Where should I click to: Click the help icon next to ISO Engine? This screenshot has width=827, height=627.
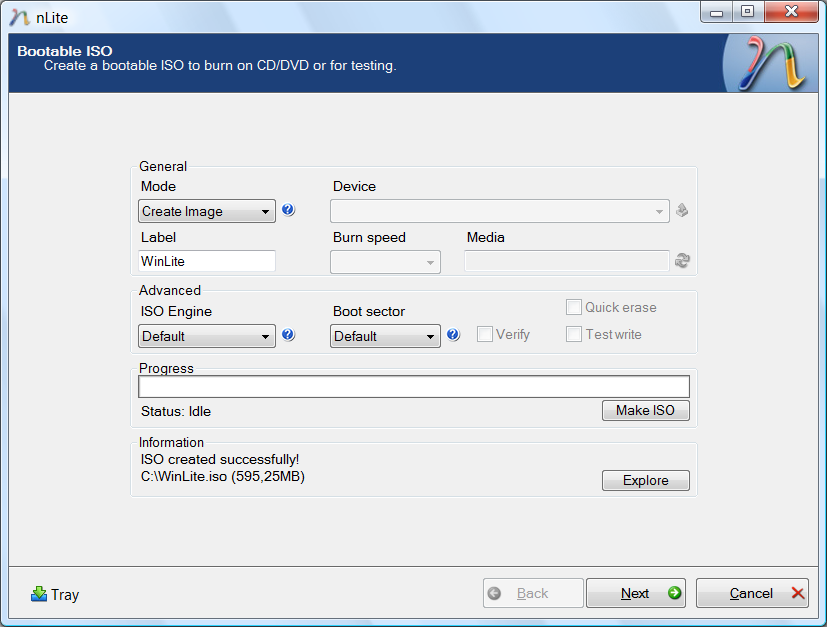coord(288,335)
